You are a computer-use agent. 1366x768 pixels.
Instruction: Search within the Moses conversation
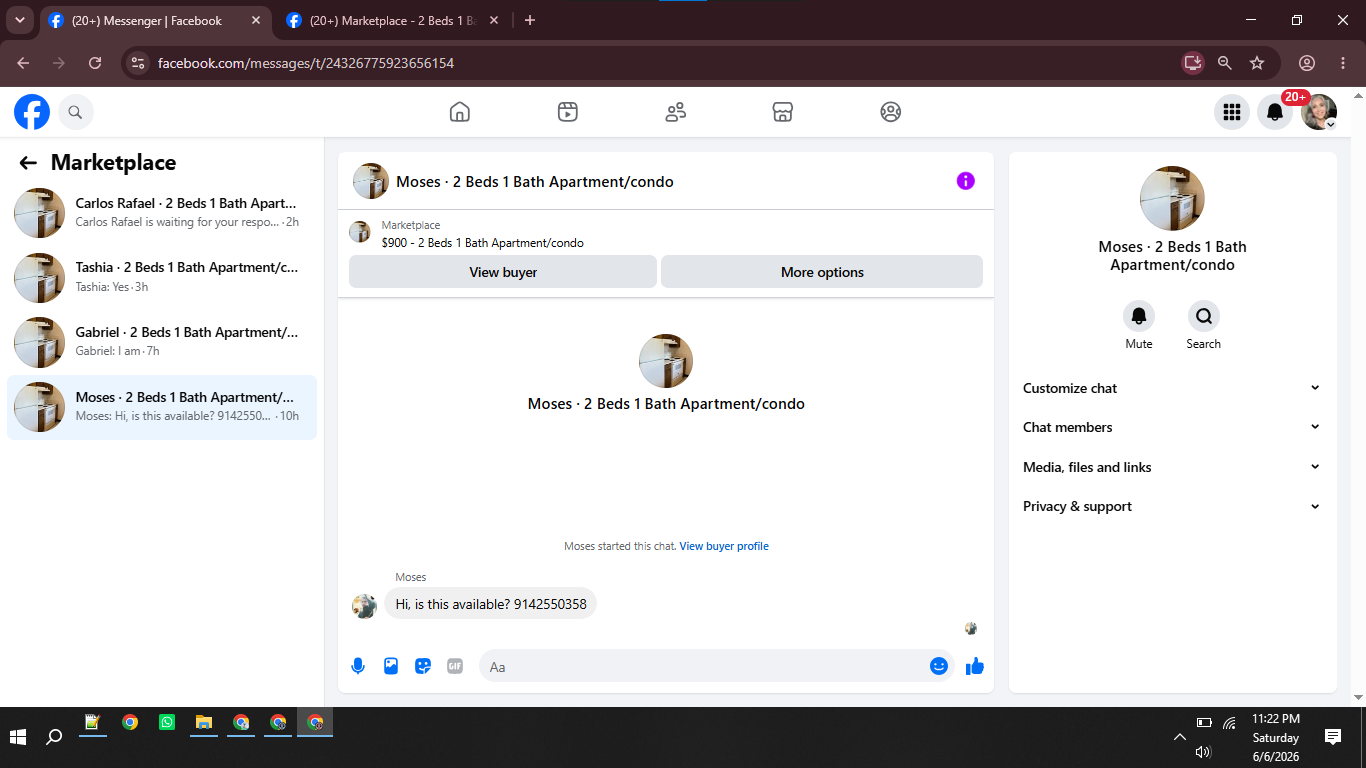tap(1204, 316)
